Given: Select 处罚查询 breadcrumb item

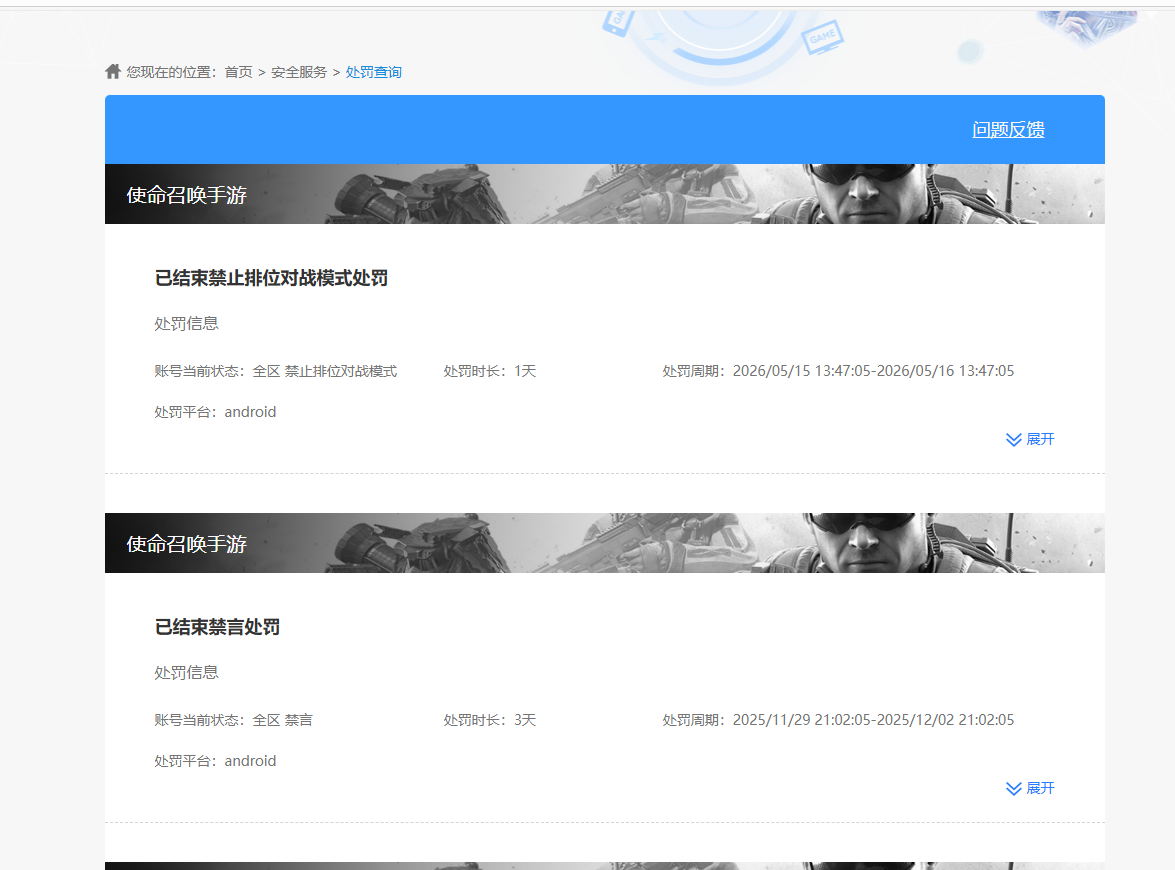Looking at the screenshot, I should pyautogui.click(x=374, y=72).
